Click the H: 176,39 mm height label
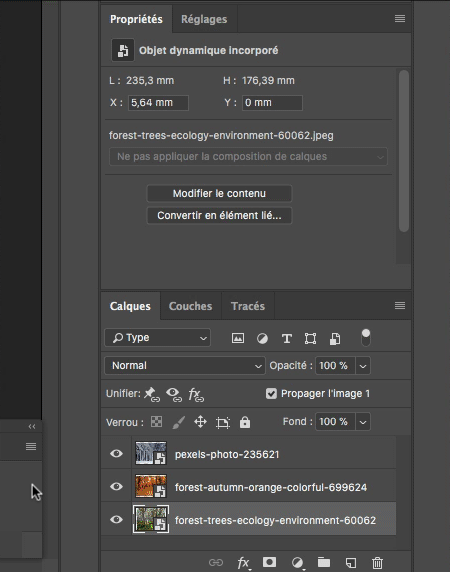The width and height of the screenshot is (450, 572). (259, 81)
